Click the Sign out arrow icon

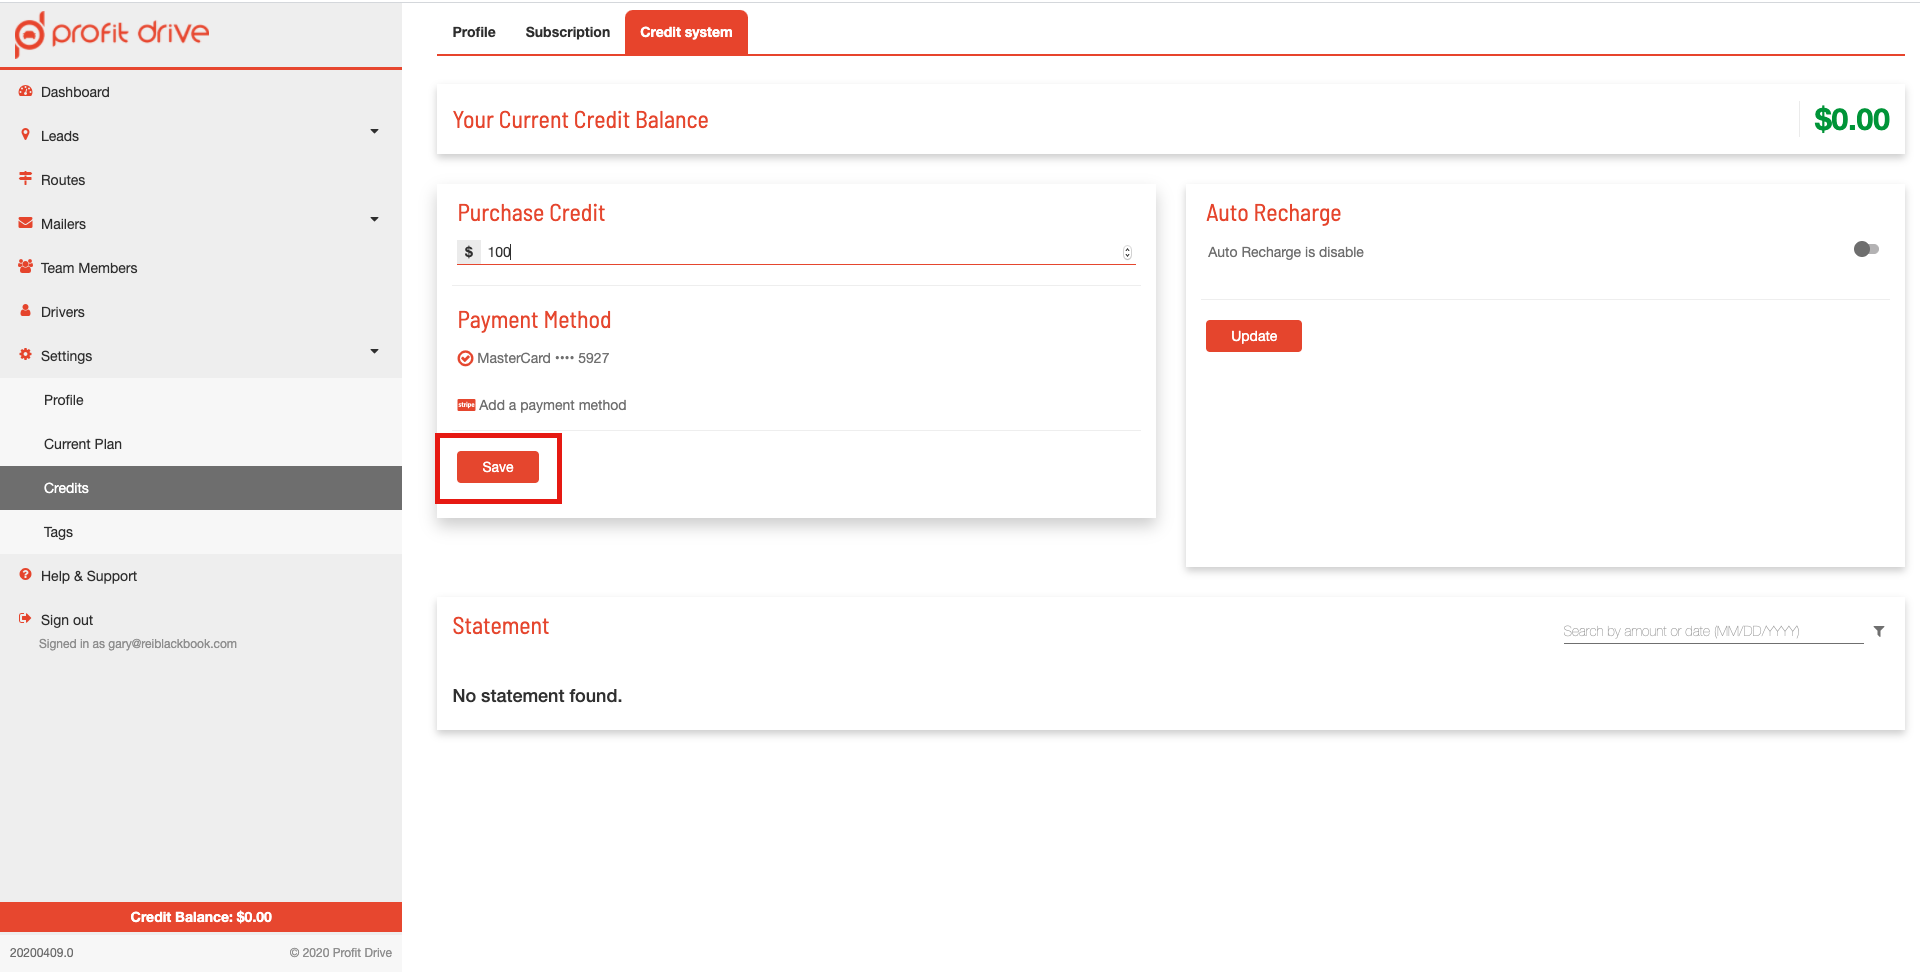(x=26, y=619)
